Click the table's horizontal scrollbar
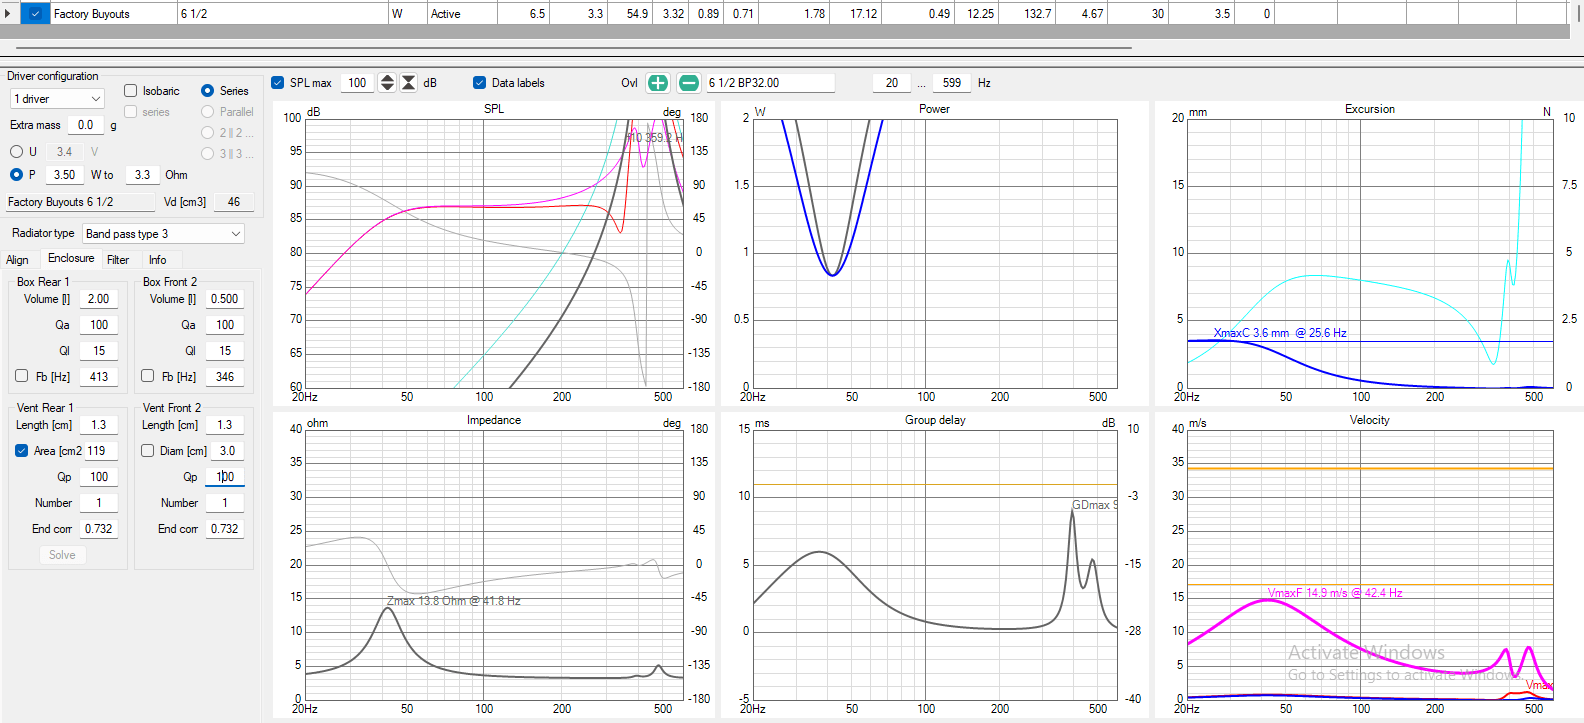1584x723 pixels. [x=574, y=47]
